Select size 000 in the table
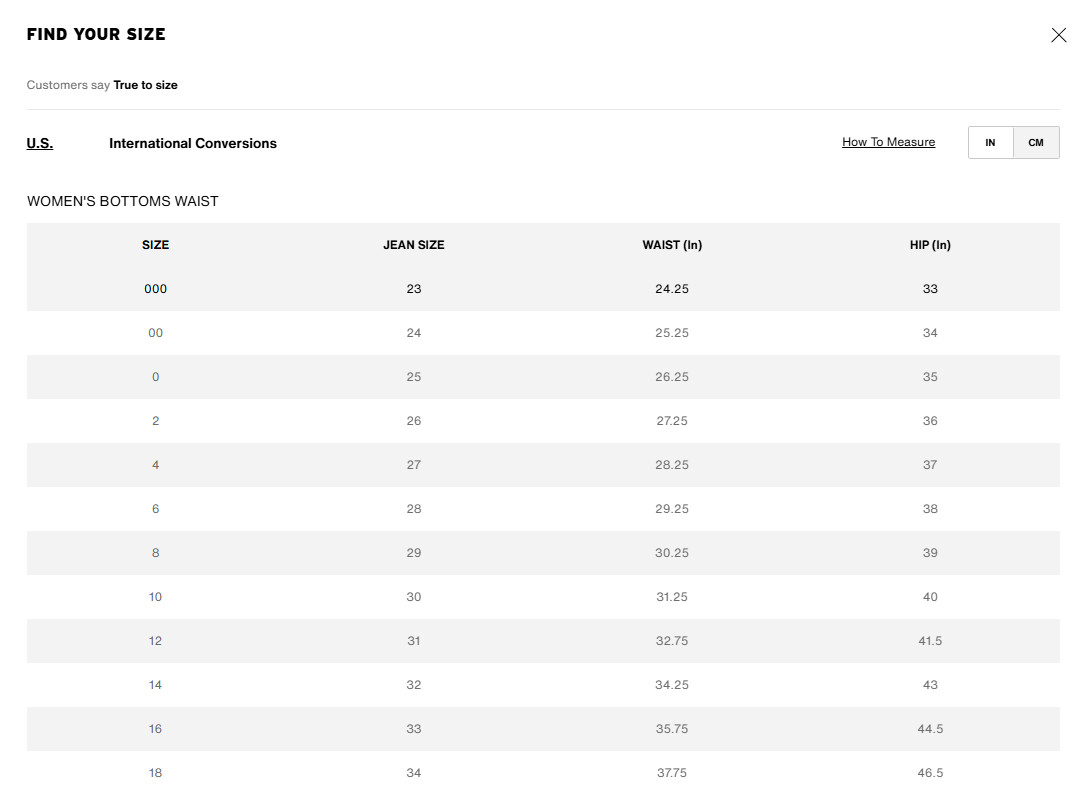Viewport: 1074px width, 804px height. click(155, 289)
